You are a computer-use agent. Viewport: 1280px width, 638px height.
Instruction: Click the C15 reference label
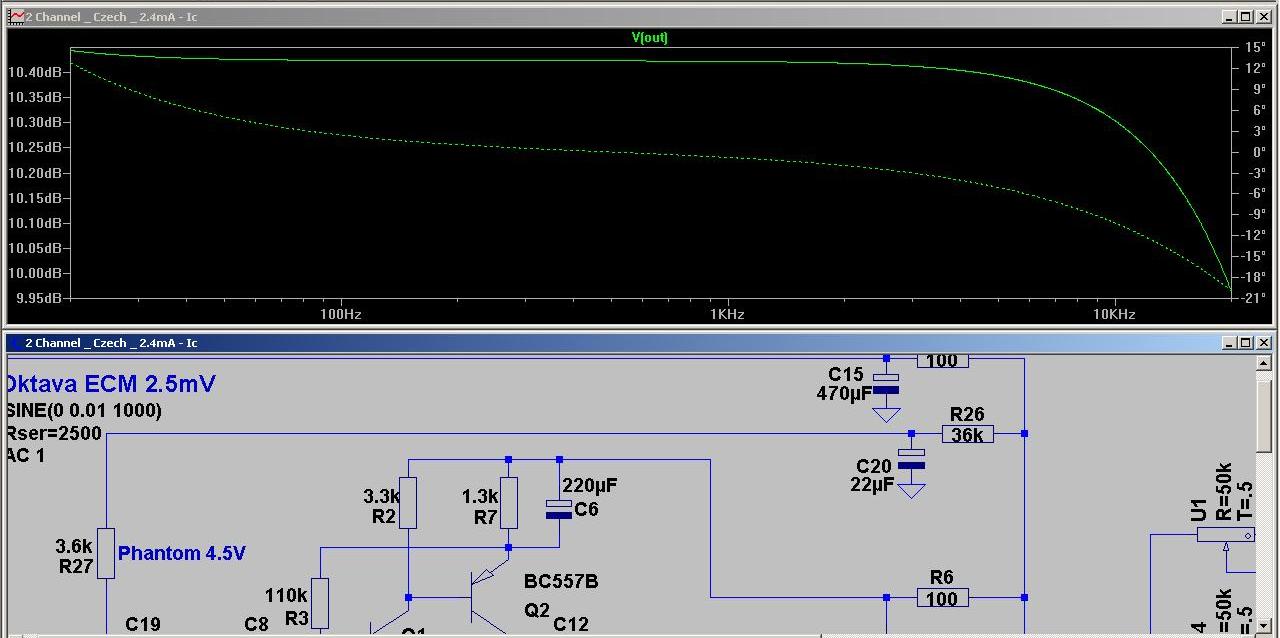[x=845, y=375]
